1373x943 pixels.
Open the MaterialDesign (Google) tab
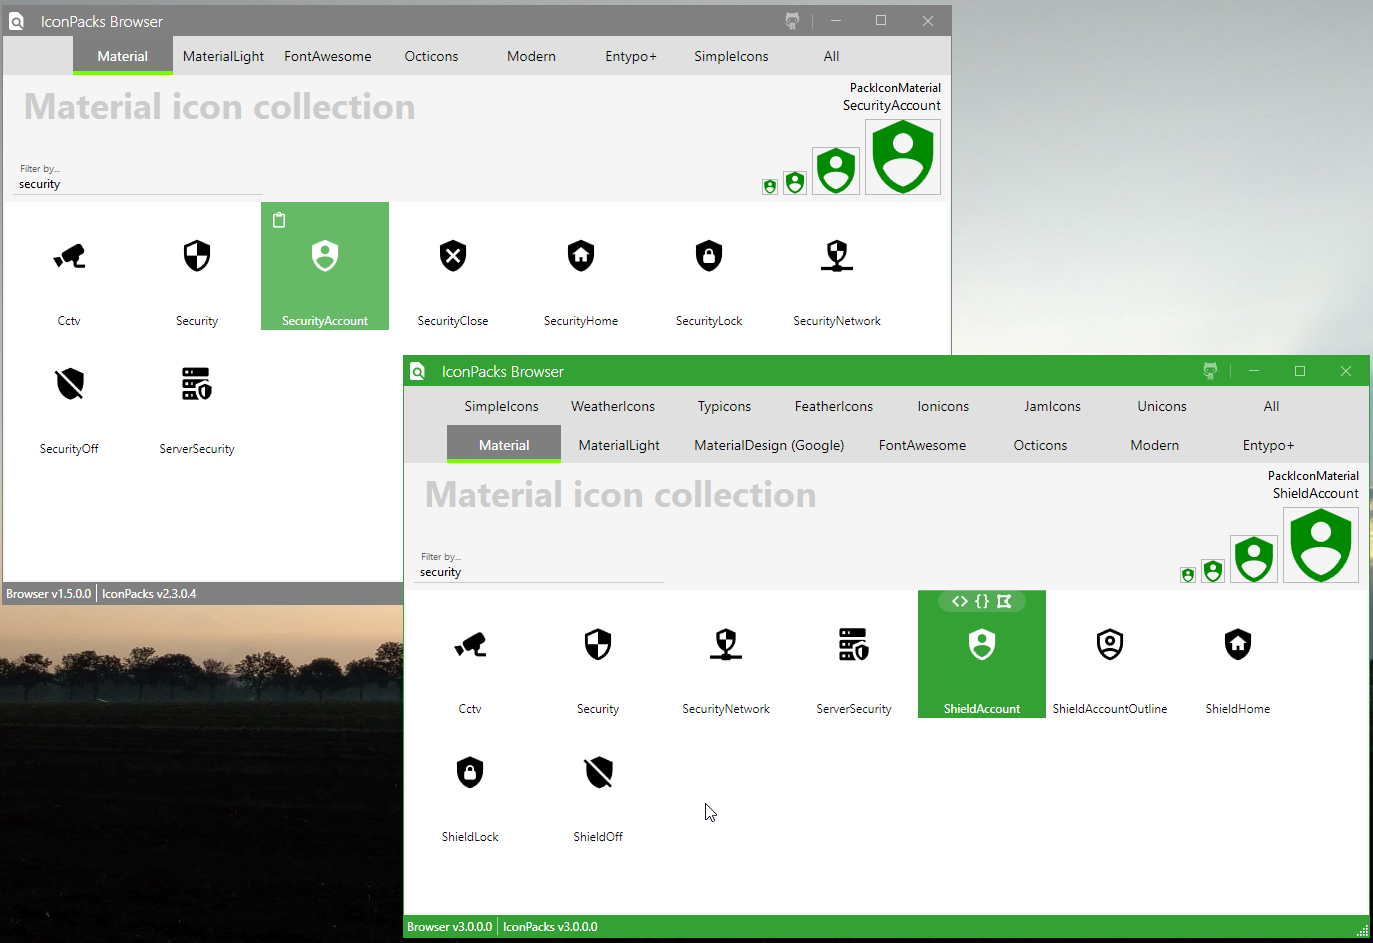769,445
